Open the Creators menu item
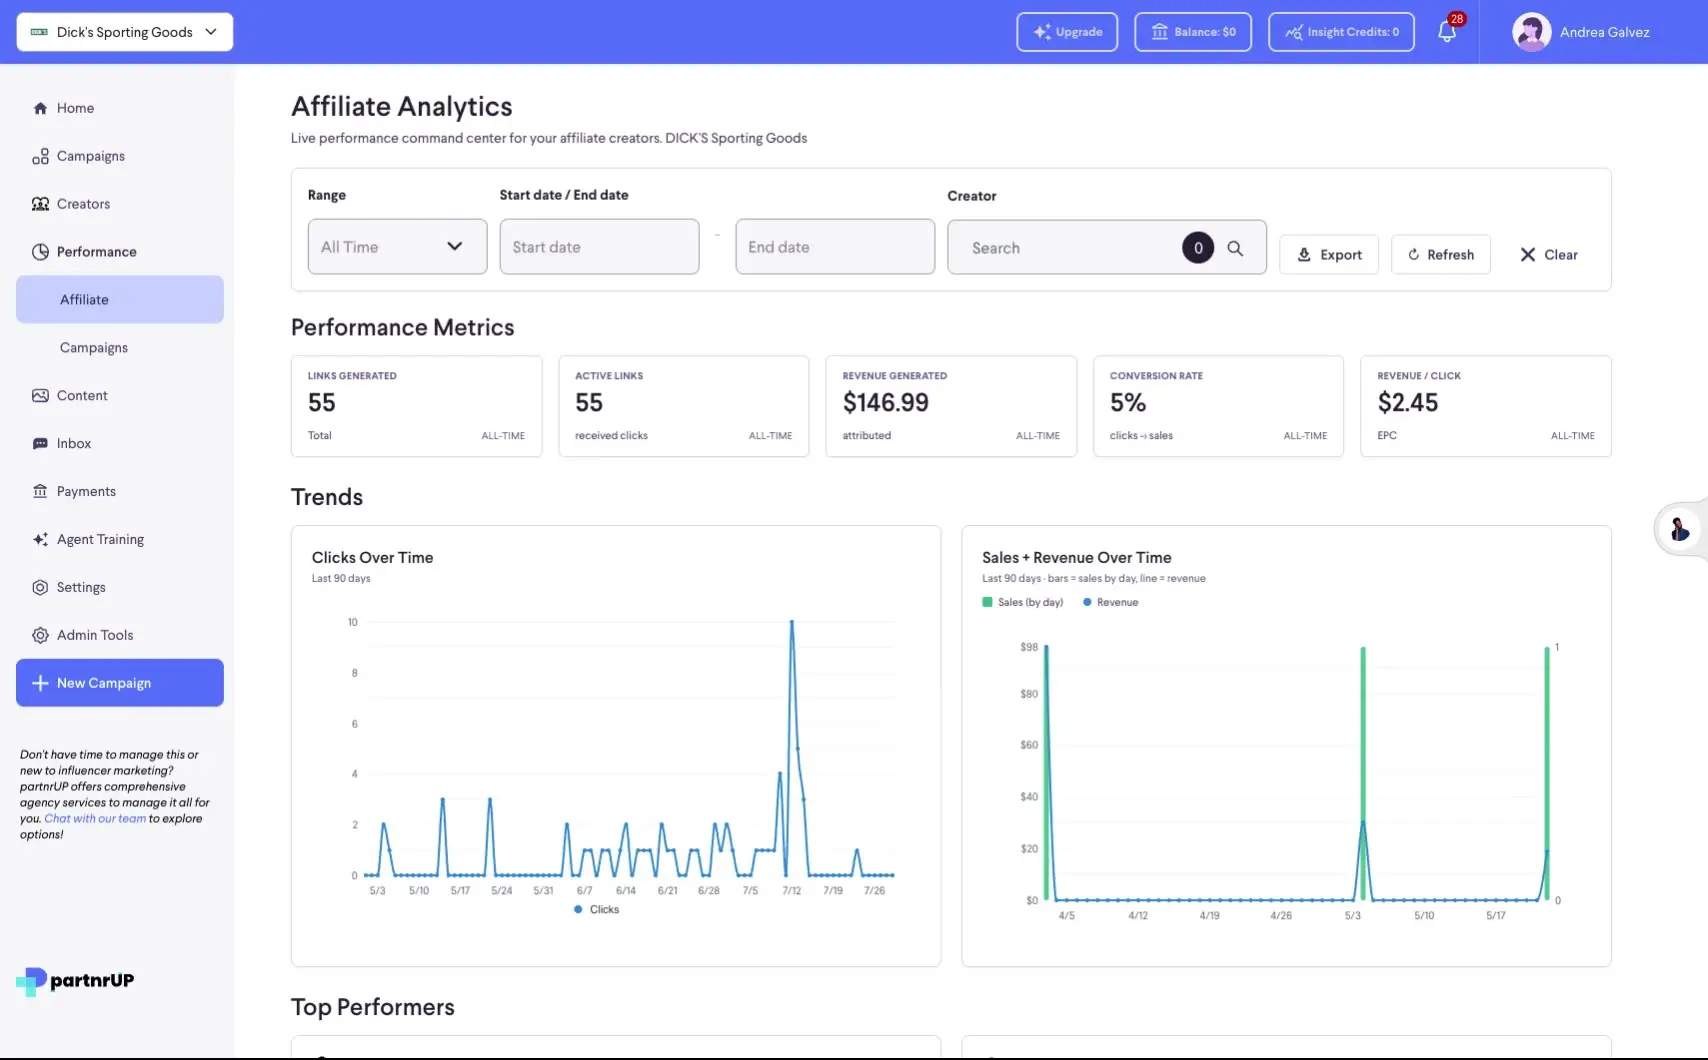1708x1060 pixels. 120,204
